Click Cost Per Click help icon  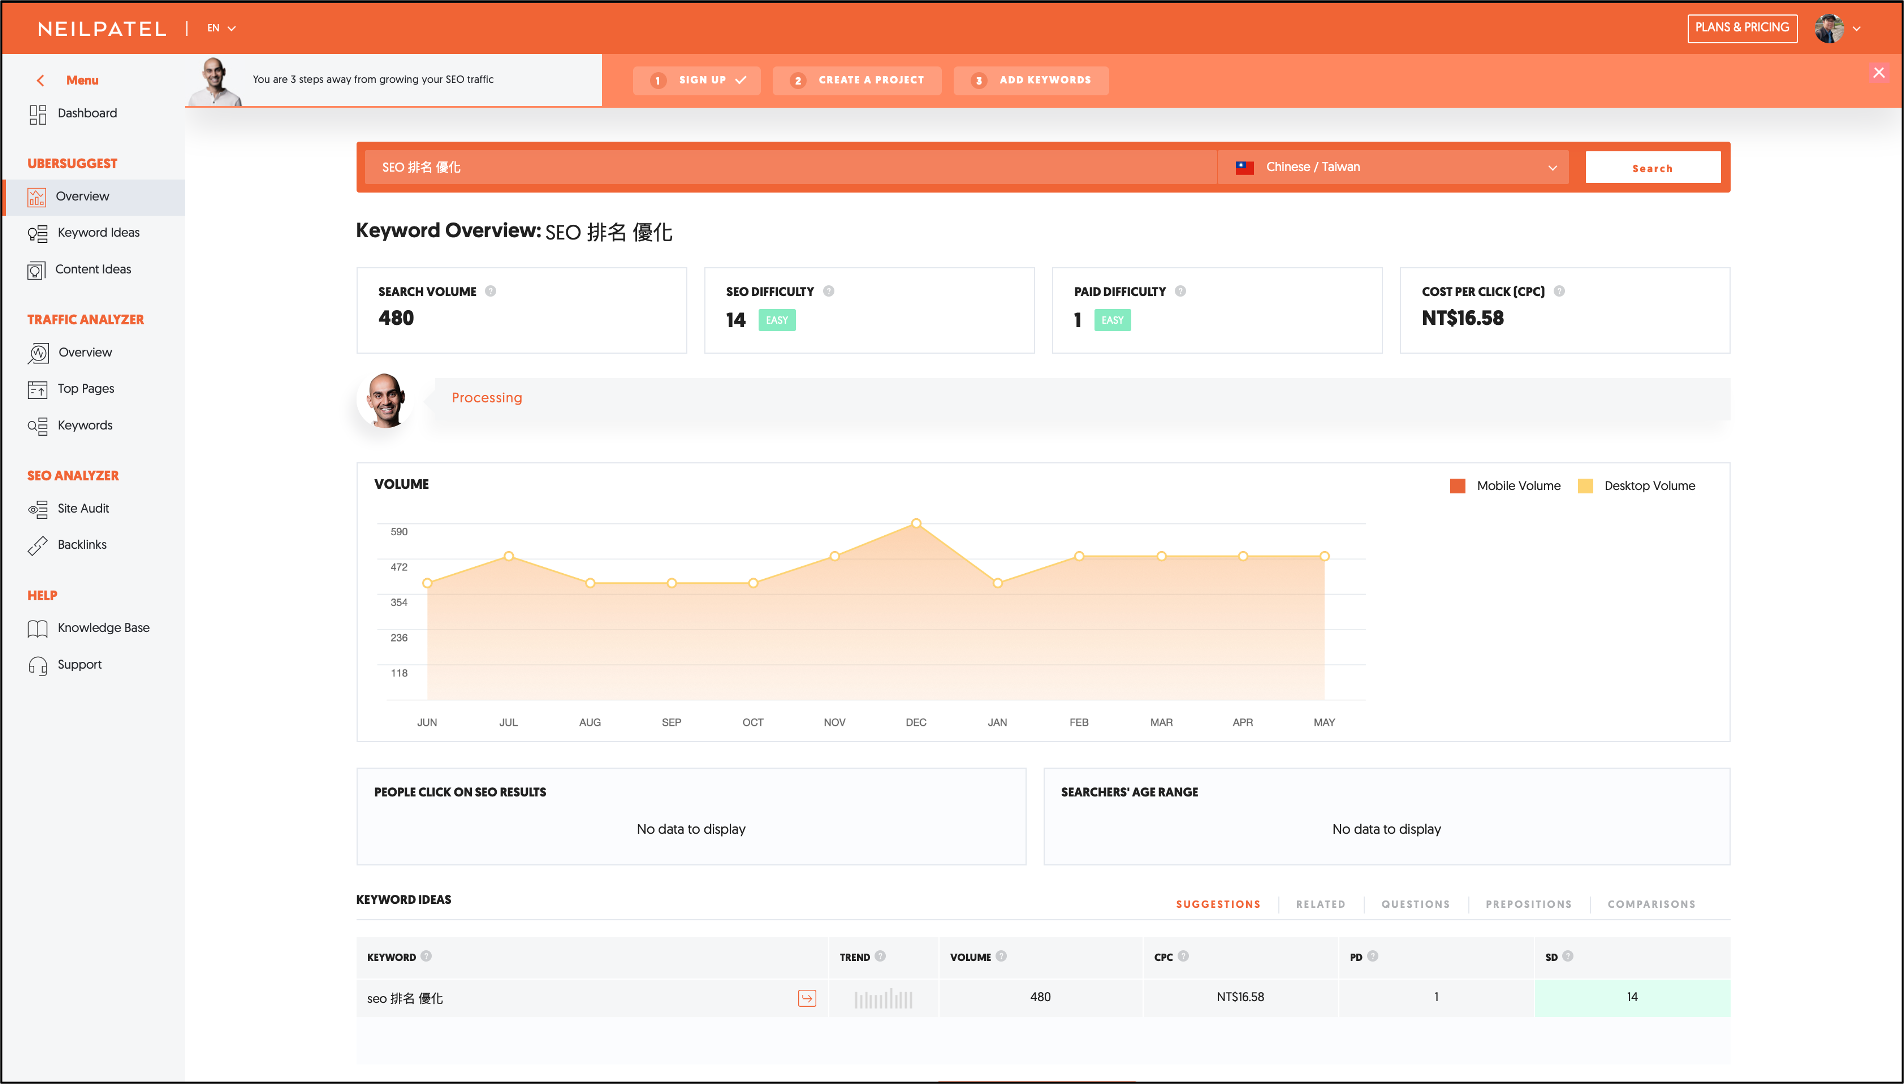[x=1559, y=291]
